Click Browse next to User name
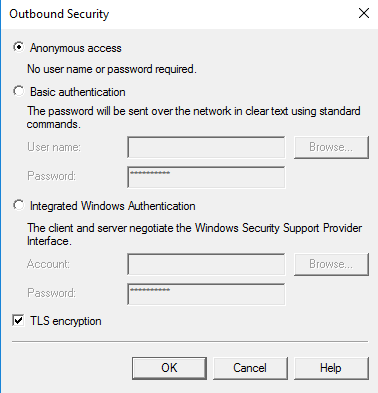378x393 pixels. (331, 147)
